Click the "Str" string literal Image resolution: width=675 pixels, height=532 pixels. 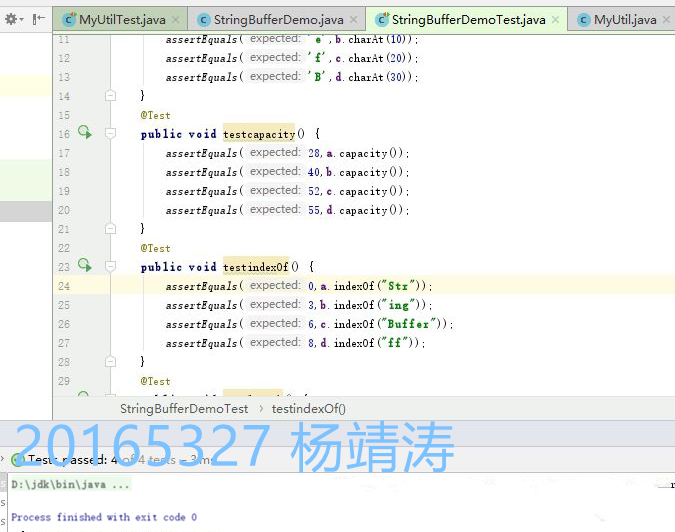[398, 286]
